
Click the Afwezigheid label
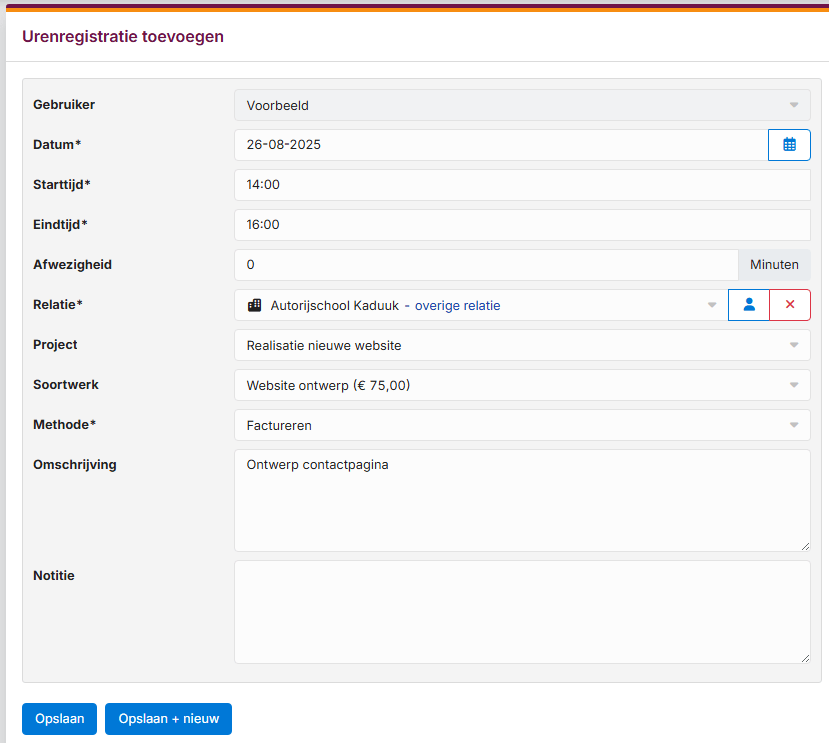(72, 264)
